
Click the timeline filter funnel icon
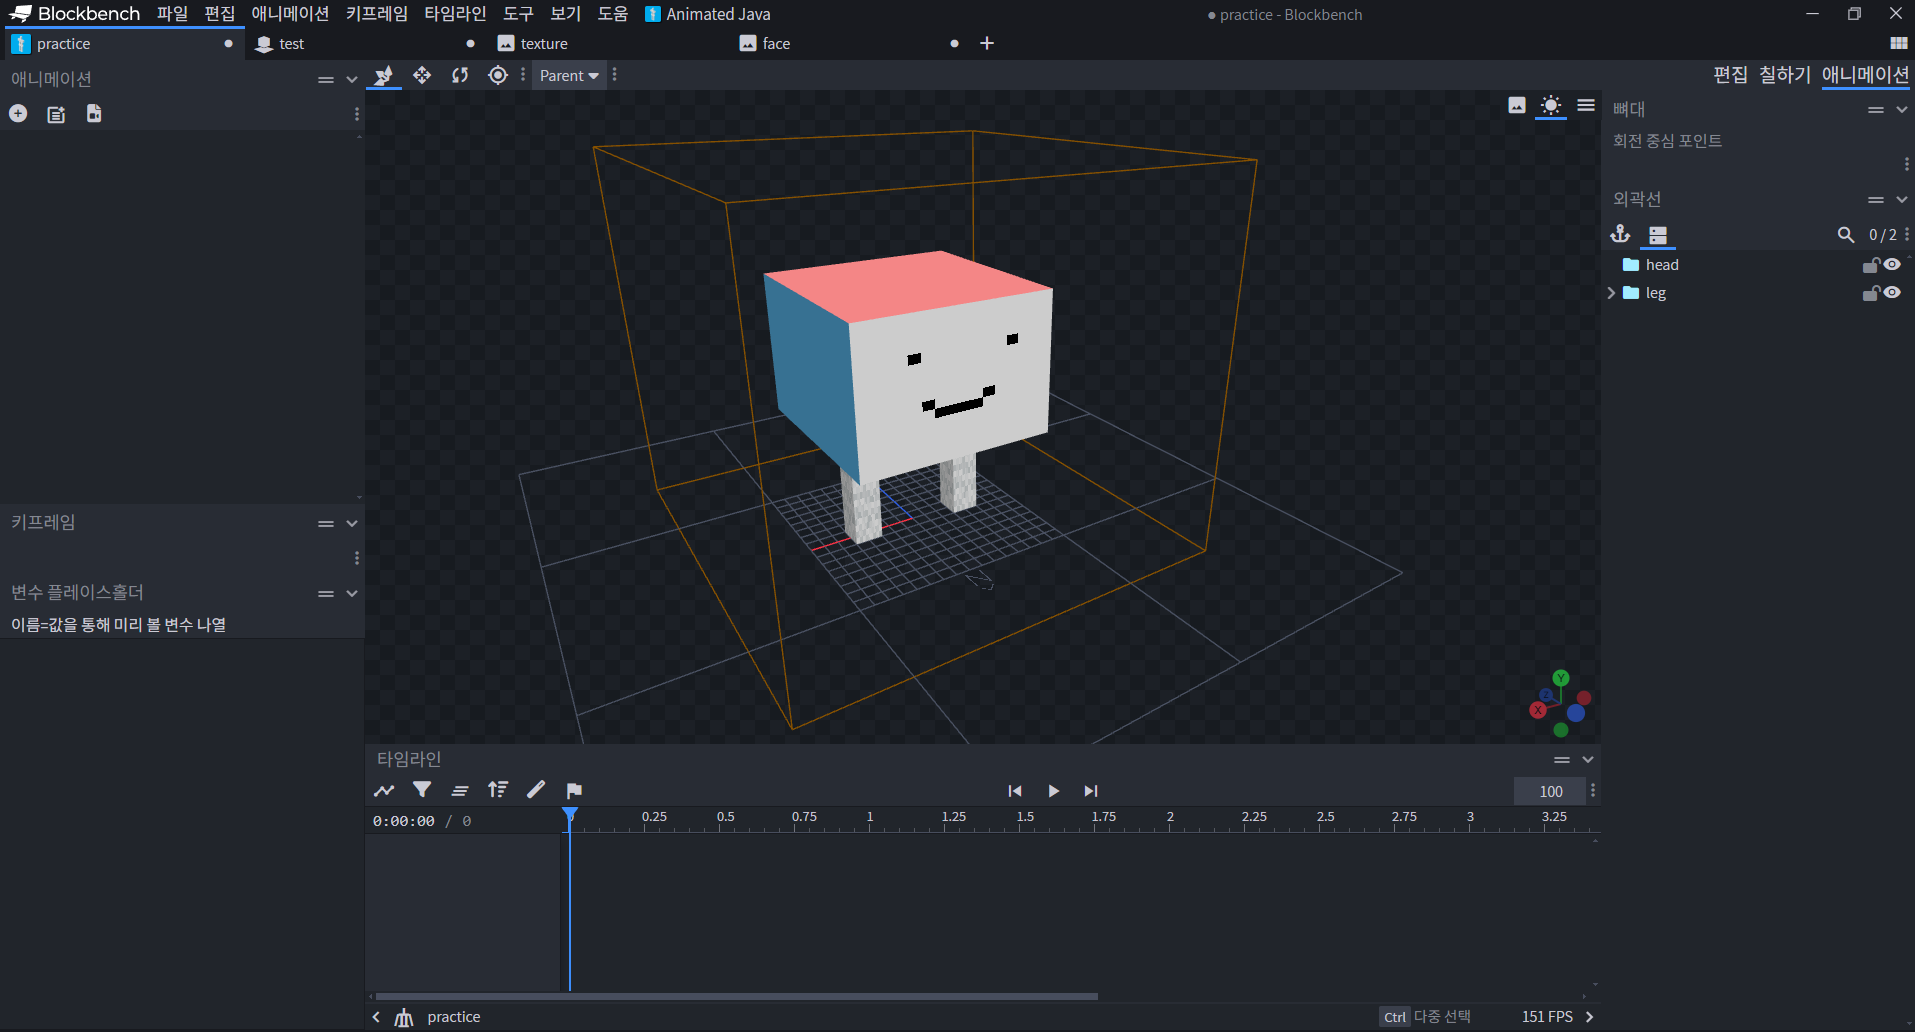point(422,790)
